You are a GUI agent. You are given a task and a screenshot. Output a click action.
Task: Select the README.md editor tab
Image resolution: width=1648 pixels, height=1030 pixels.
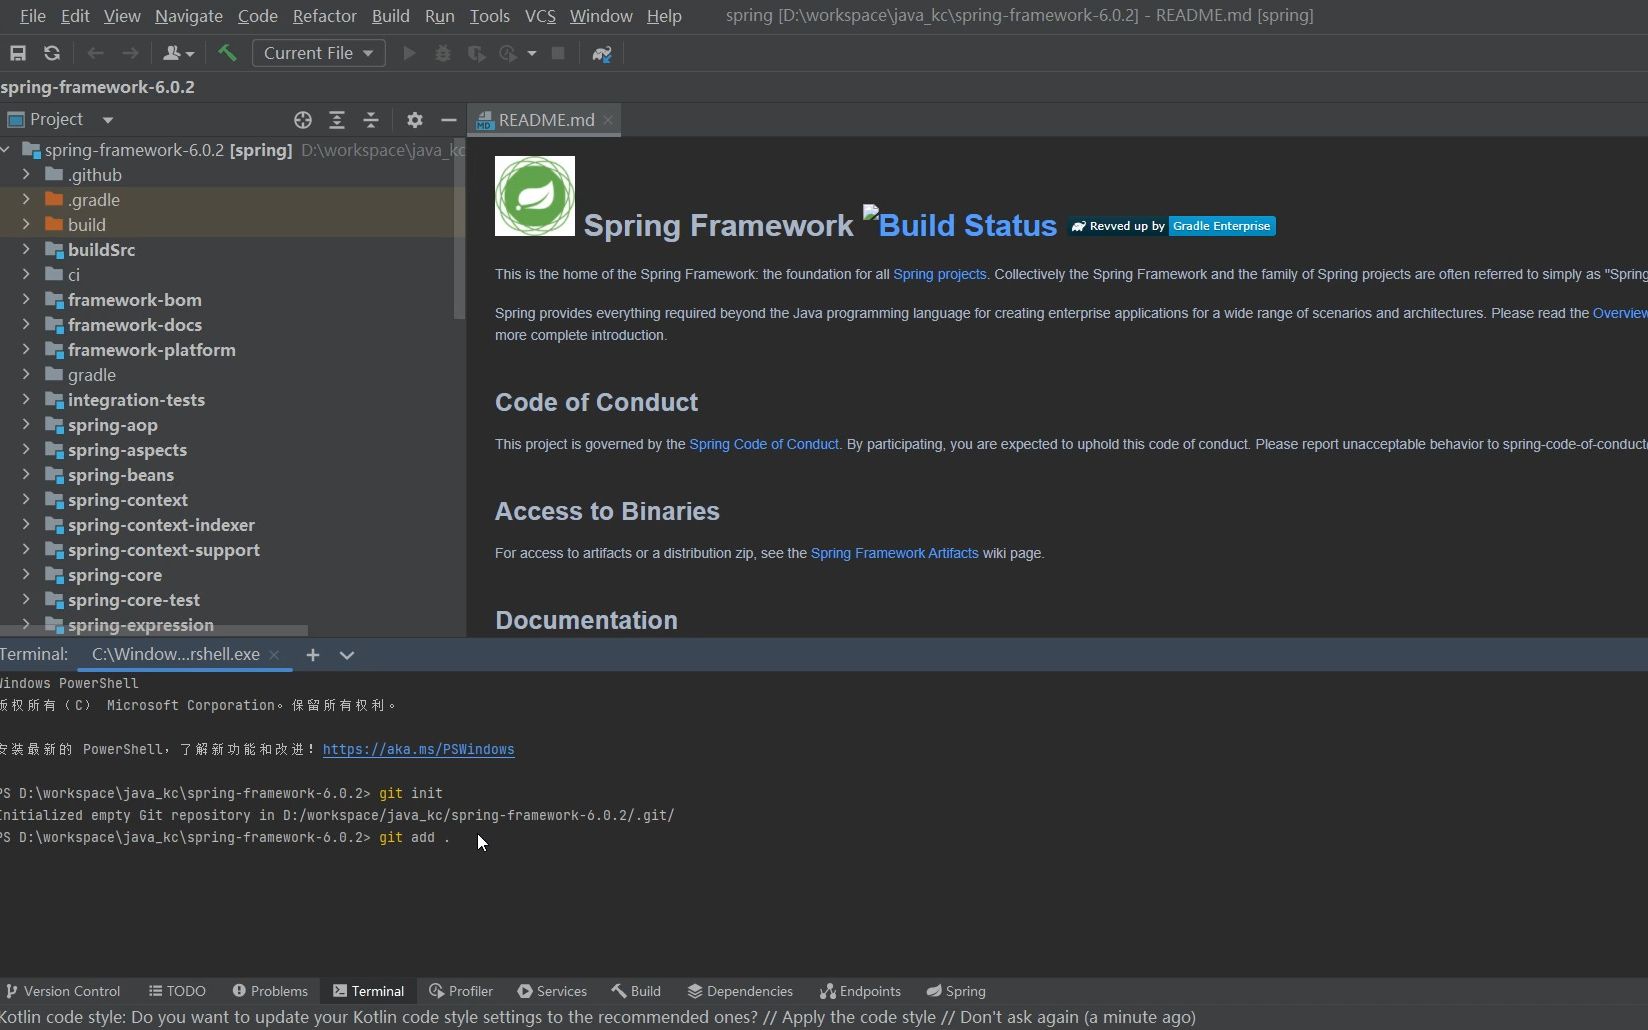click(545, 120)
